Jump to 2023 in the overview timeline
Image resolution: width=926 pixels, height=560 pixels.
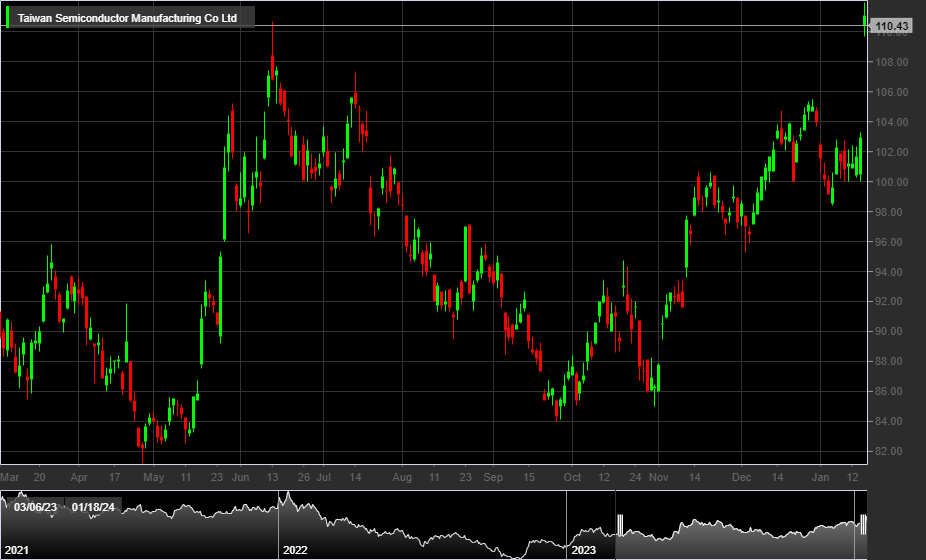pyautogui.click(x=583, y=550)
